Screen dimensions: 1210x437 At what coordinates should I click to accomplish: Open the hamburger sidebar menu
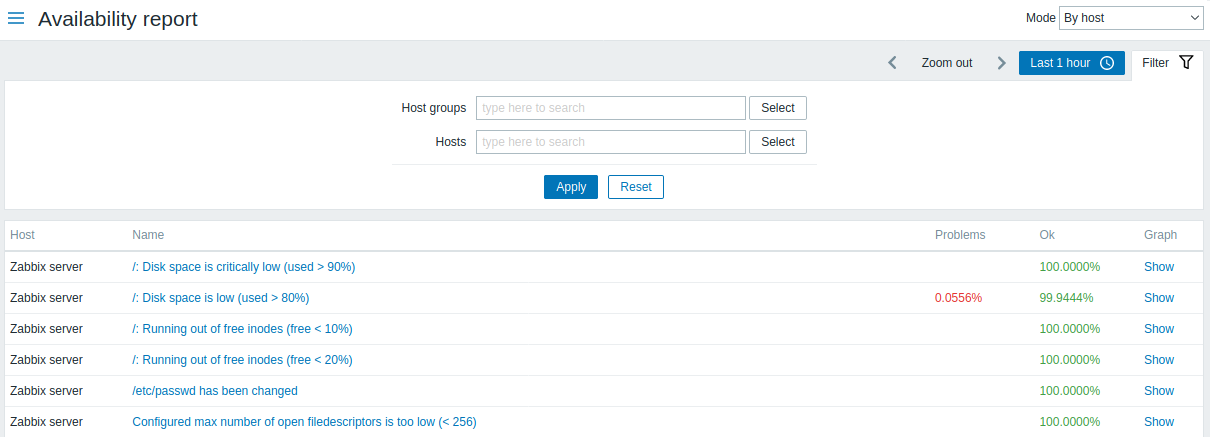16,18
